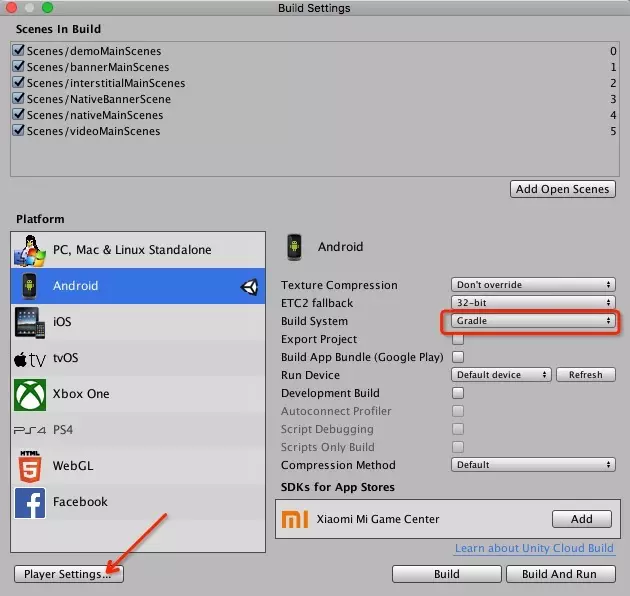
Task: Click the Android platform icon in list
Action: tap(30, 286)
